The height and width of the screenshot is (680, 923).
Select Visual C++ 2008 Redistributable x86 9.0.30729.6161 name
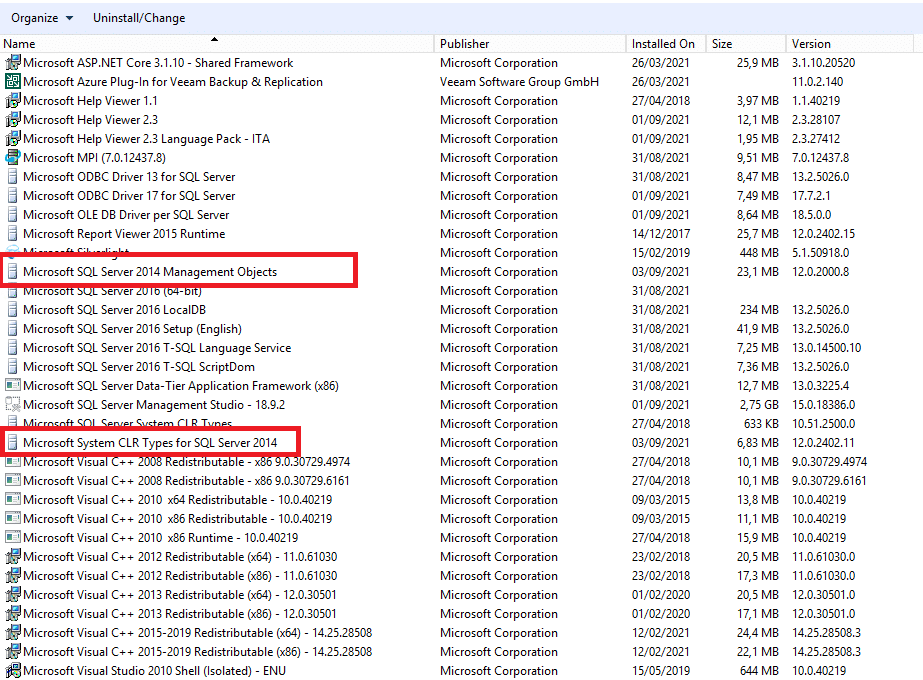pyautogui.click(x=186, y=480)
